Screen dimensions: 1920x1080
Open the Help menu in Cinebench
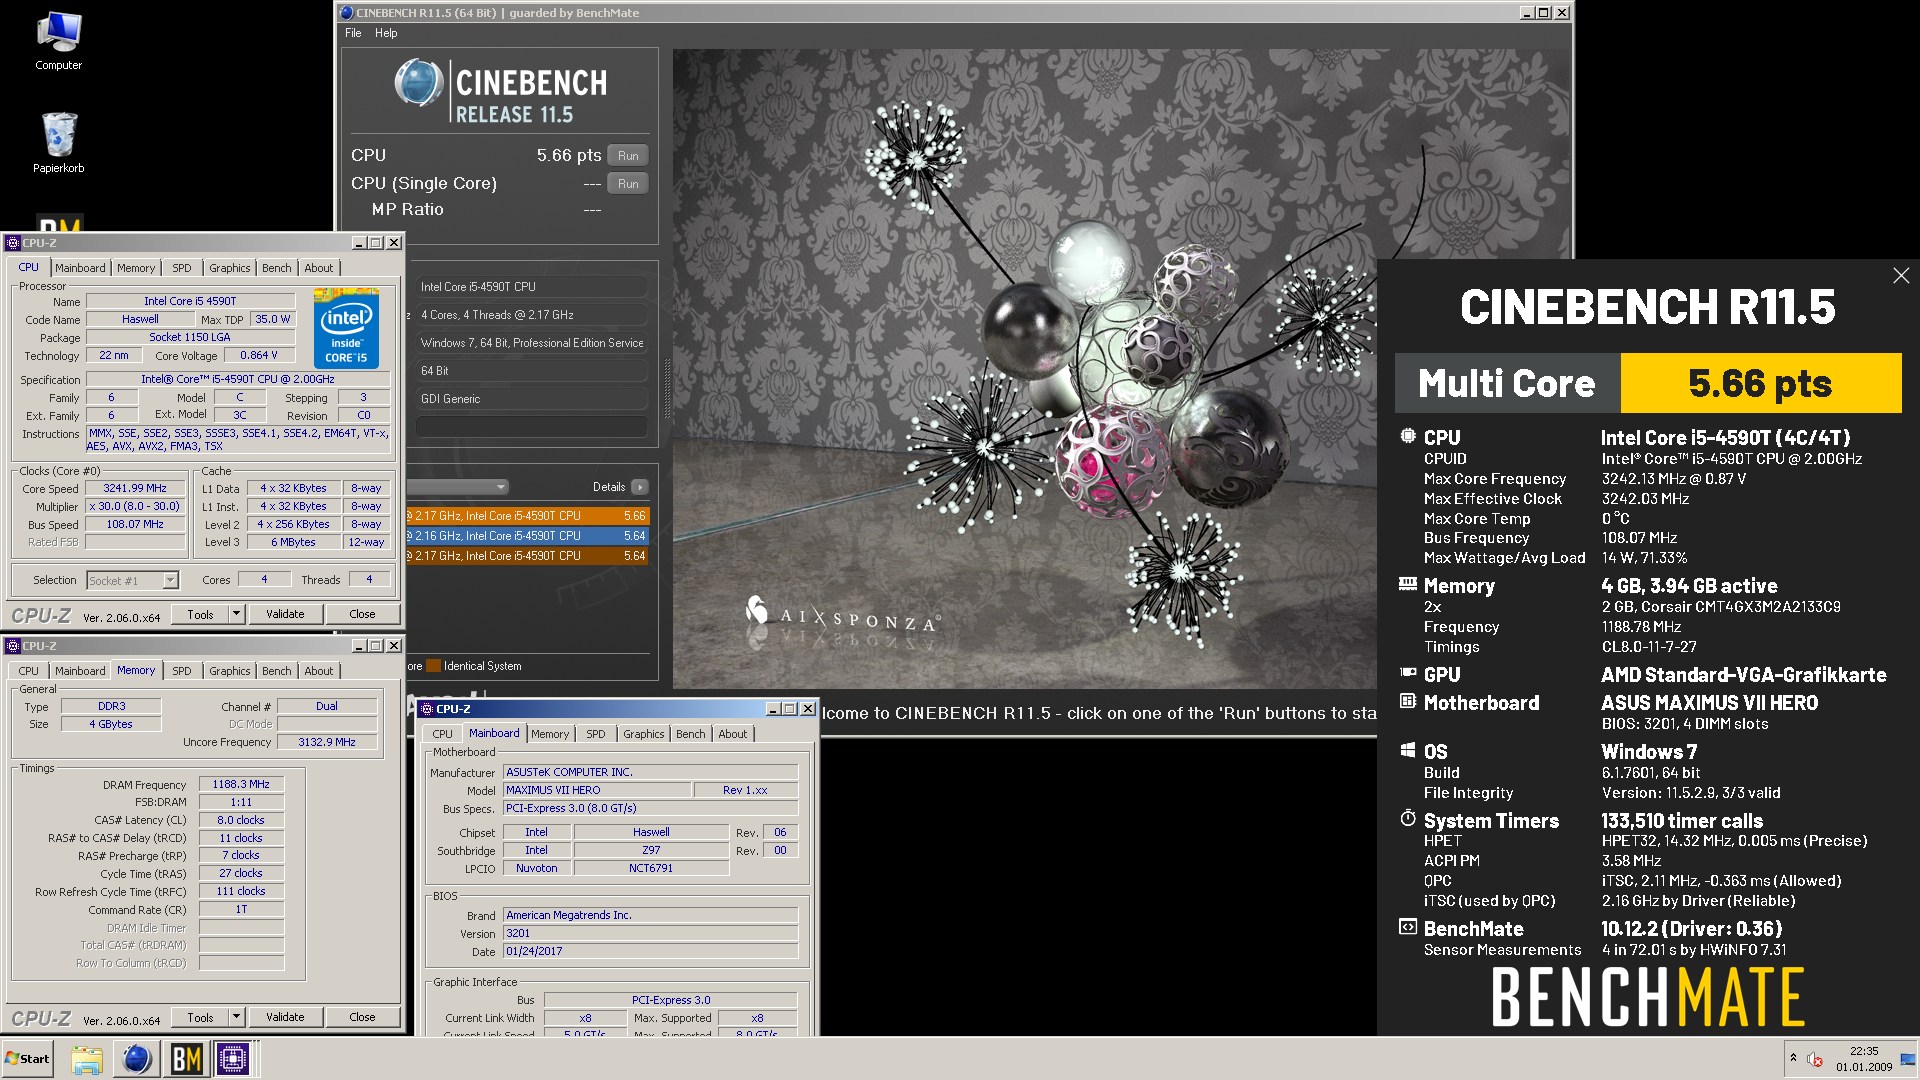pos(386,33)
